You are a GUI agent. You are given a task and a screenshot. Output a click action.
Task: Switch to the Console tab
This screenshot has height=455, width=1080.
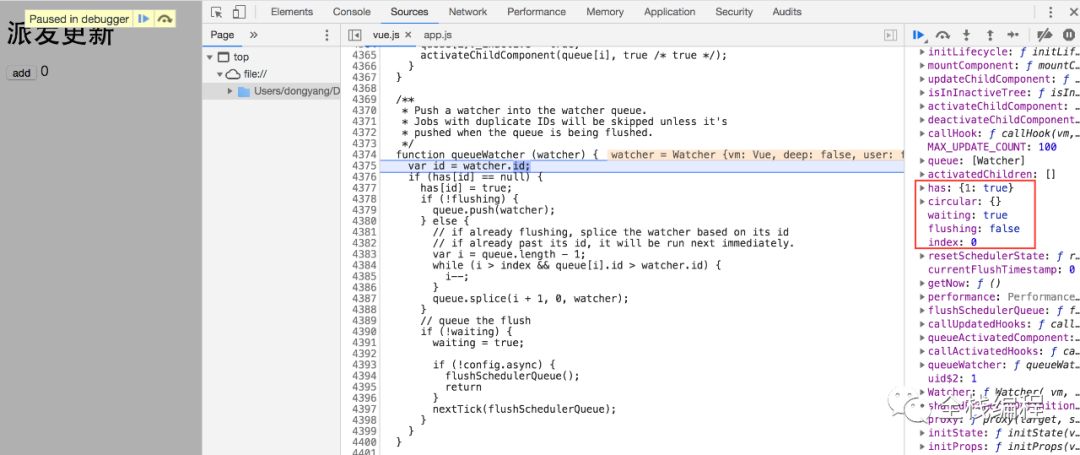click(x=351, y=12)
